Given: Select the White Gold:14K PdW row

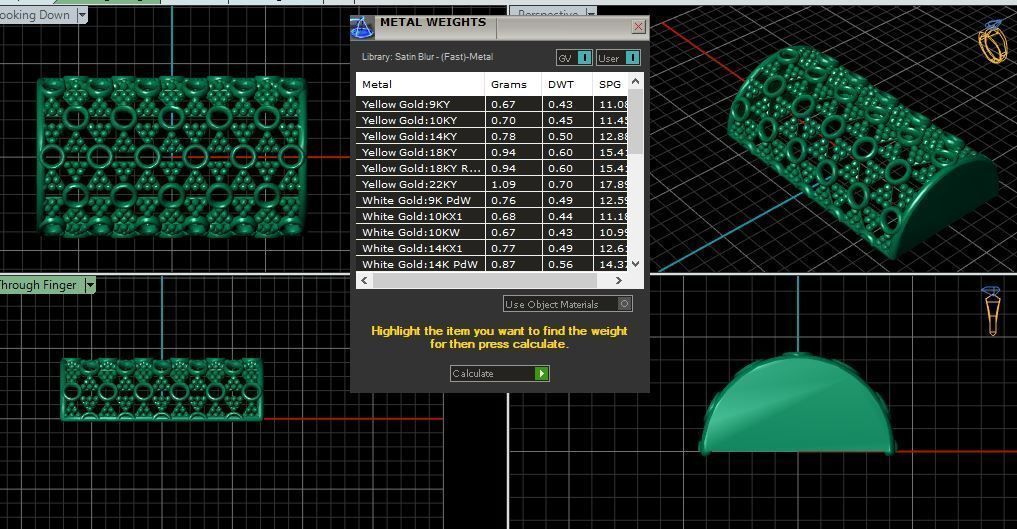Looking at the screenshot, I should pyautogui.click(x=492, y=264).
